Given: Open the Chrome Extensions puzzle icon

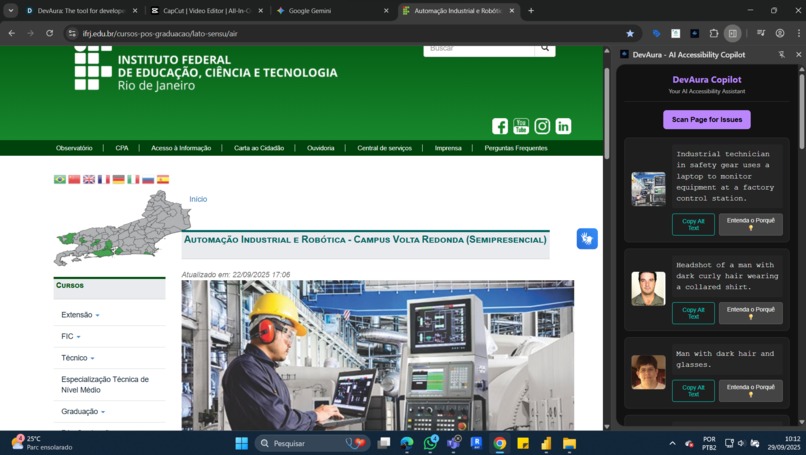Looking at the screenshot, I should coord(713,33).
